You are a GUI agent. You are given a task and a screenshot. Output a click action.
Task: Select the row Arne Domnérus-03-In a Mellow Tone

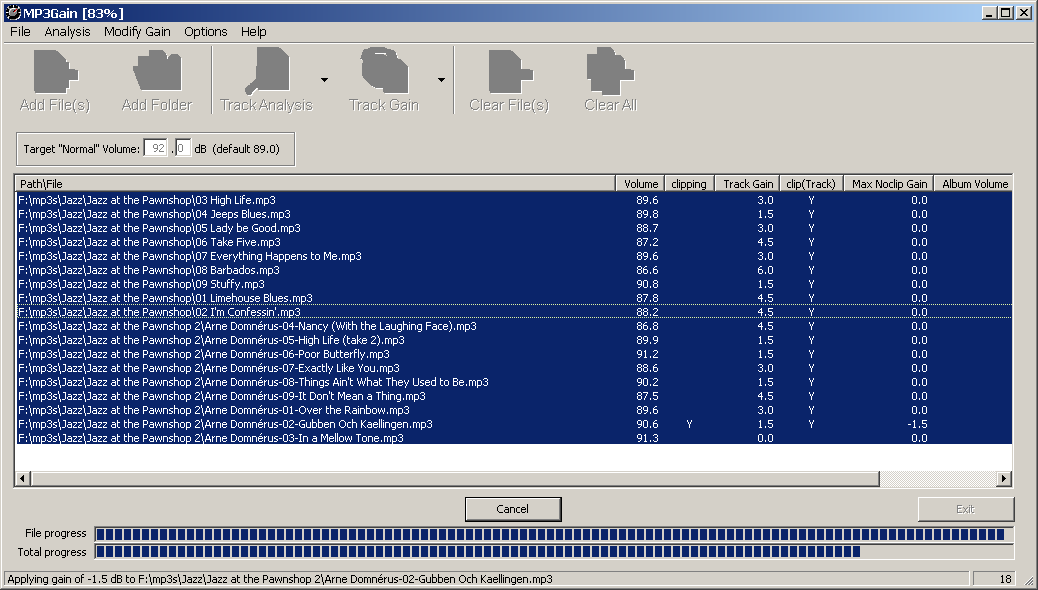(514, 438)
